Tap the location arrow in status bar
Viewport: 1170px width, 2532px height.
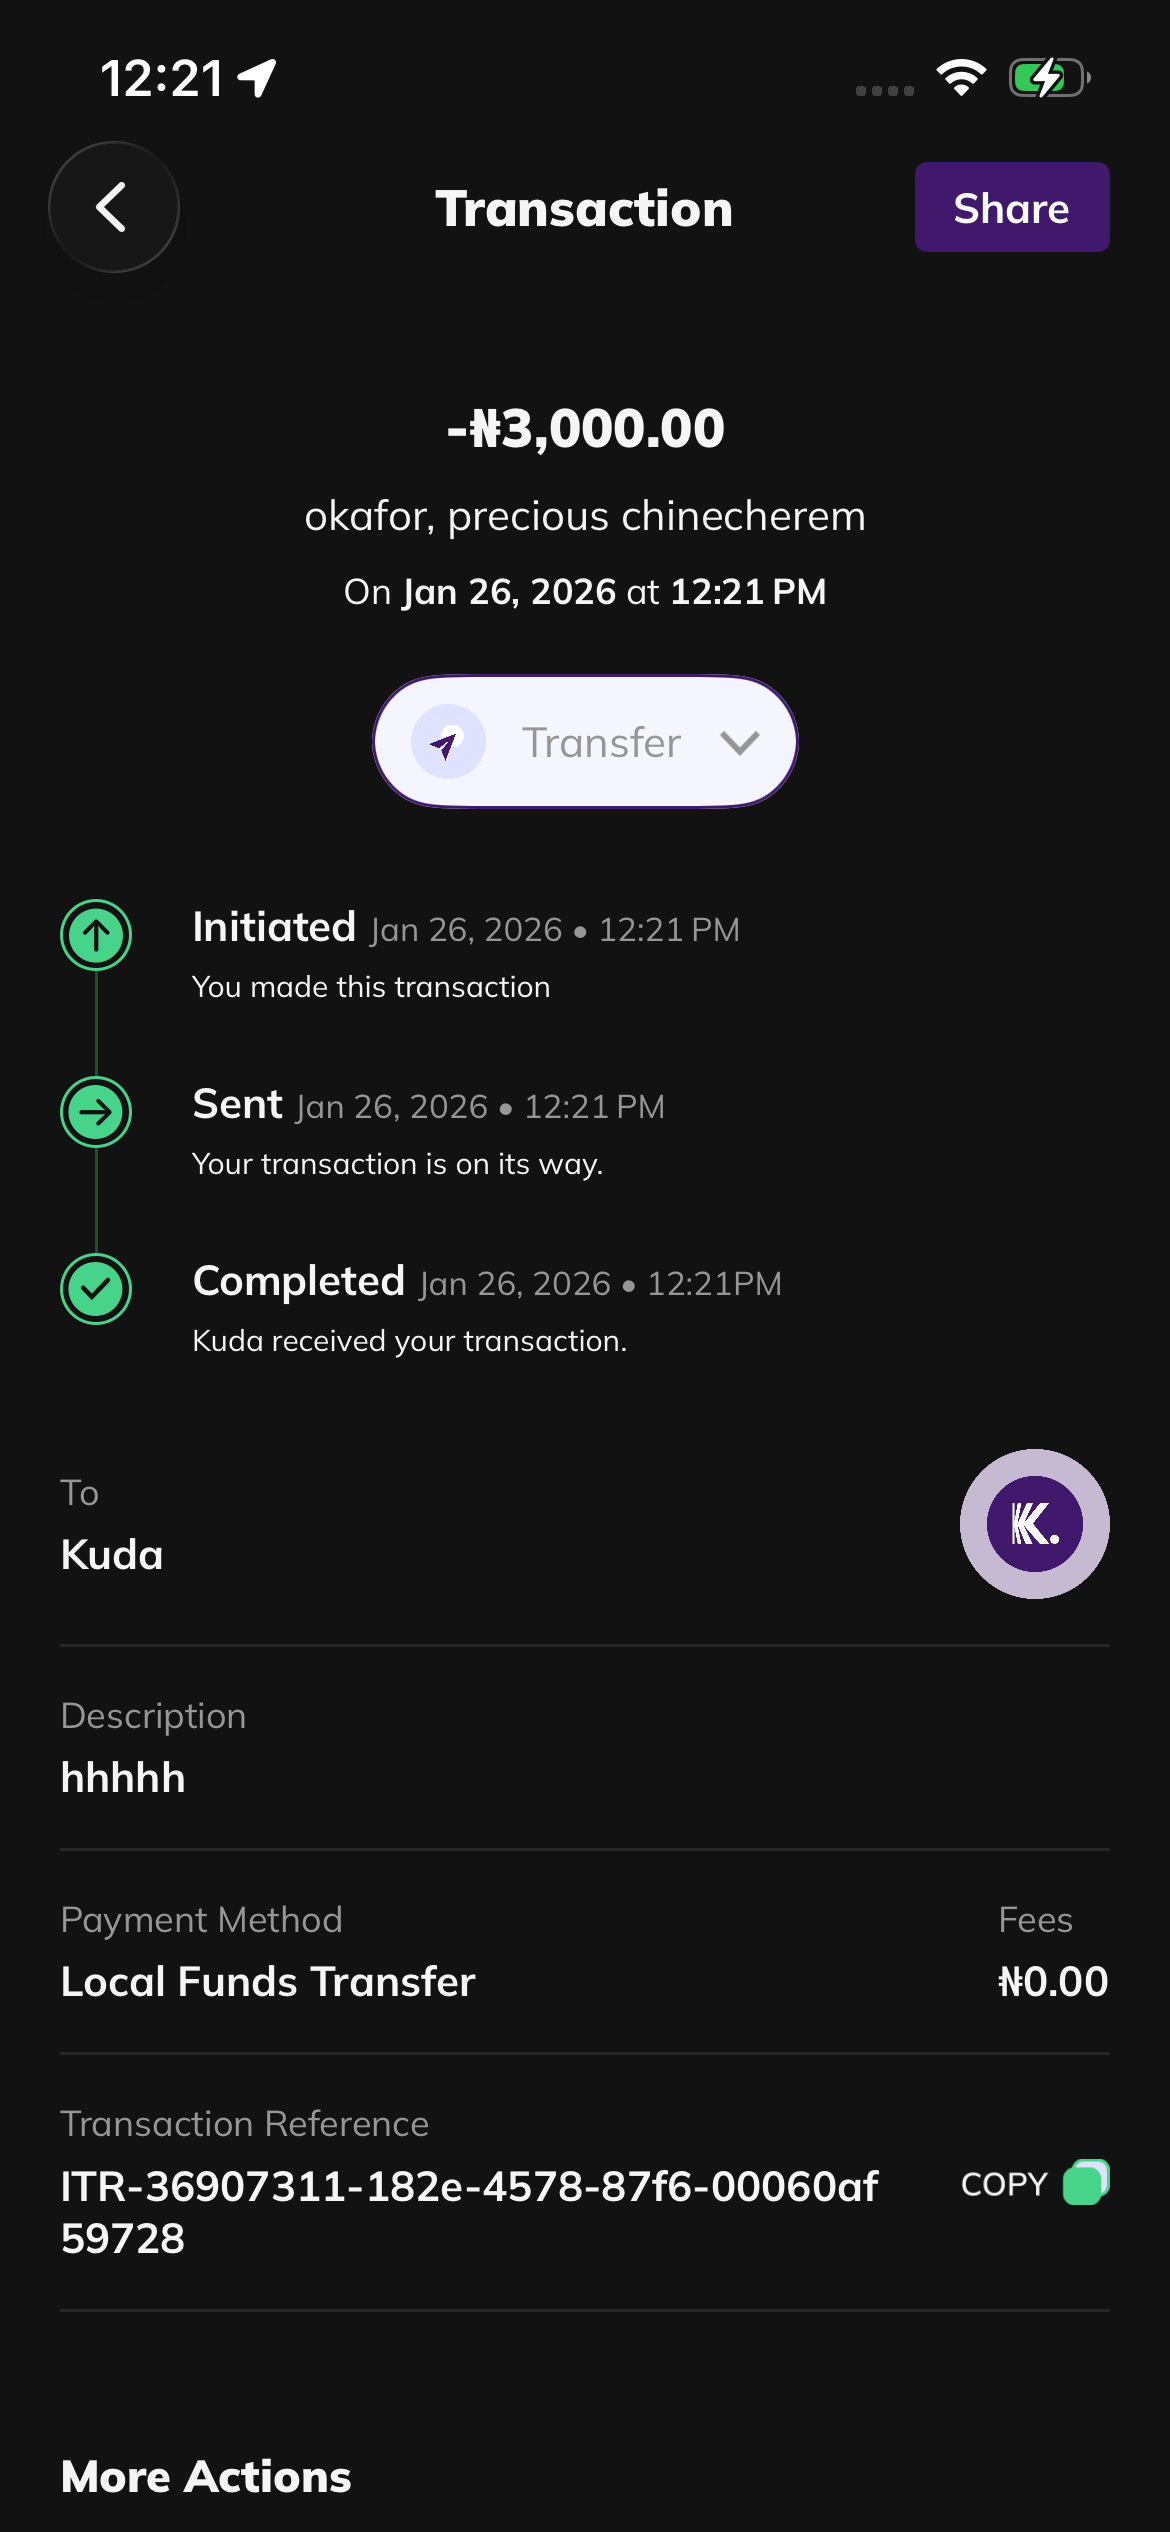(258, 77)
